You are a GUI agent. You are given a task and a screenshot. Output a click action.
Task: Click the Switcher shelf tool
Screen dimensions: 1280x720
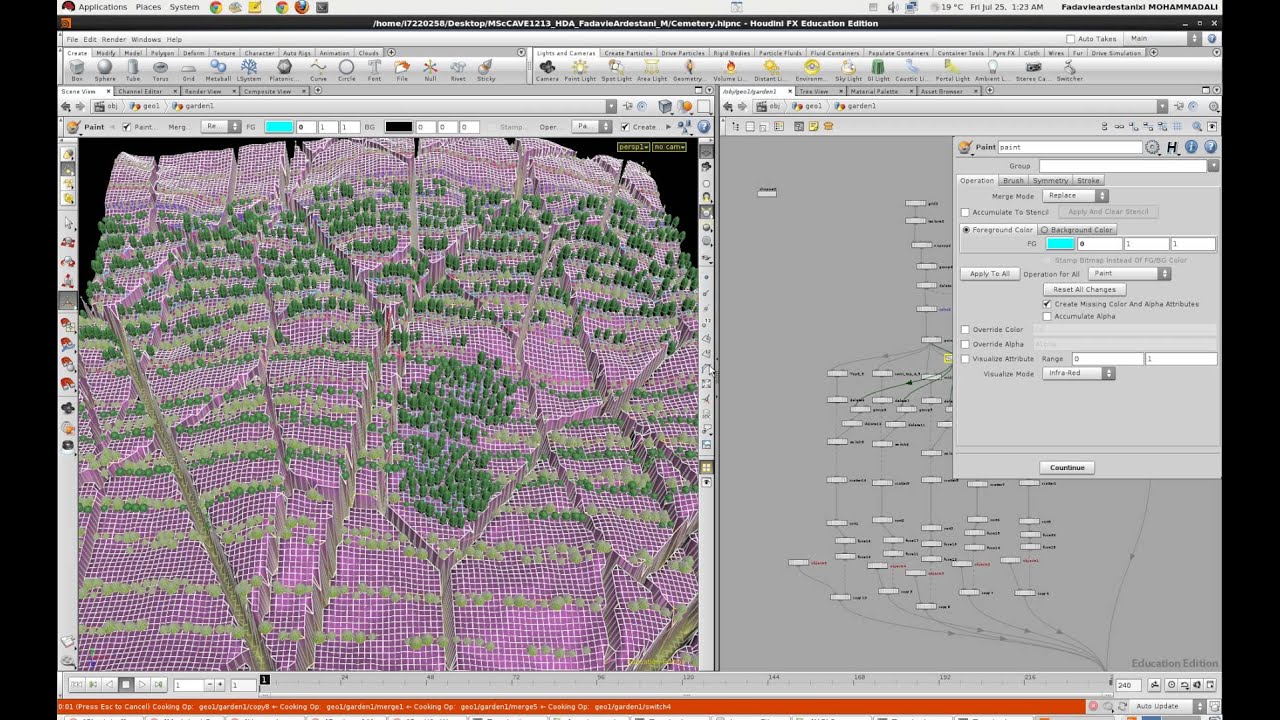[x=1070, y=70]
